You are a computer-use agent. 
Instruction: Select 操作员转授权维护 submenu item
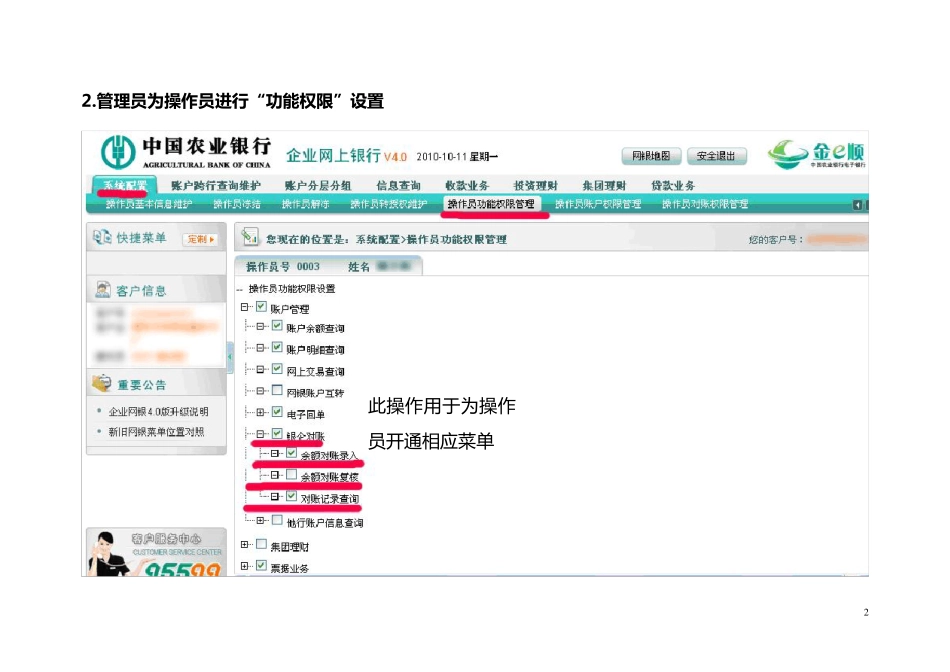389,204
